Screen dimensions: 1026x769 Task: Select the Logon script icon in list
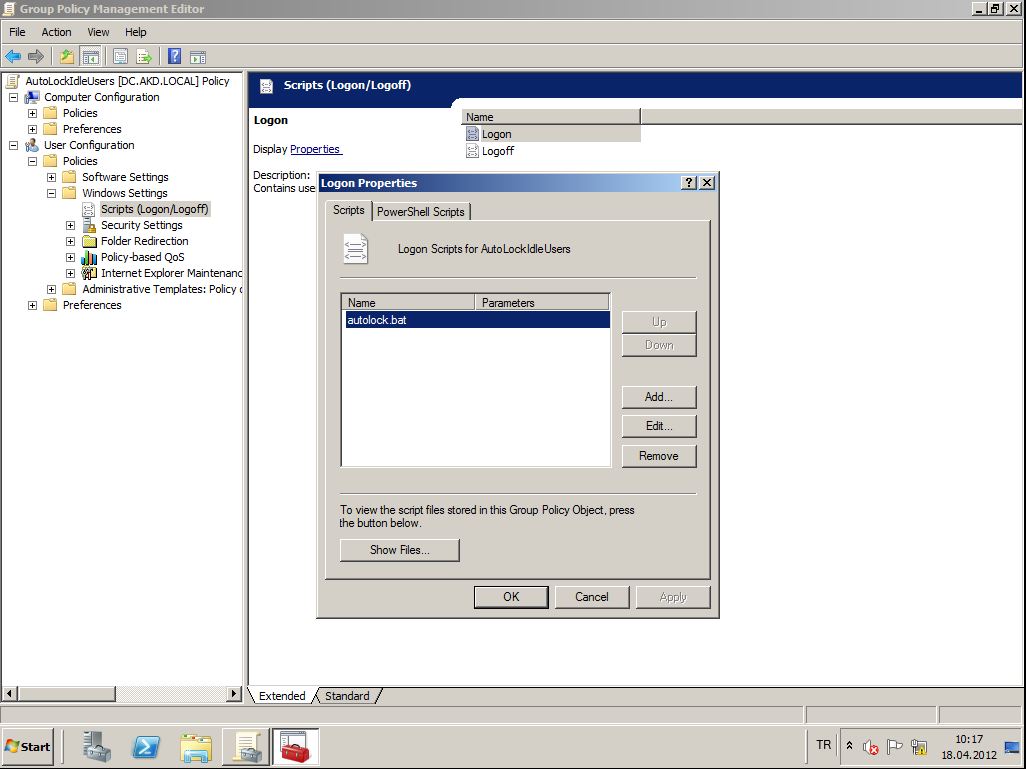[472, 134]
